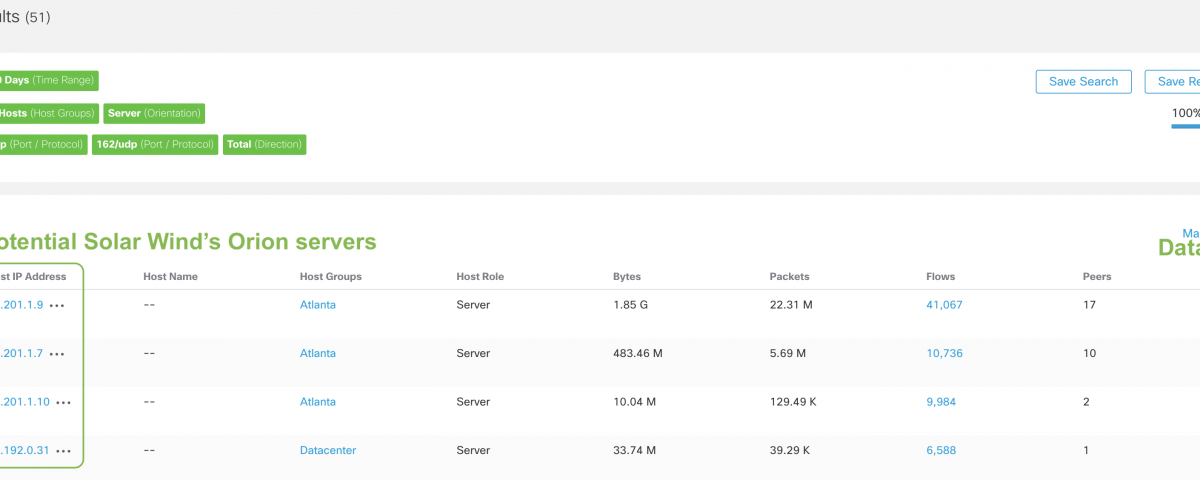Open the ellipsis menu beside IP ending 201.1.7
This screenshot has width=1200, height=480.
coord(58,354)
